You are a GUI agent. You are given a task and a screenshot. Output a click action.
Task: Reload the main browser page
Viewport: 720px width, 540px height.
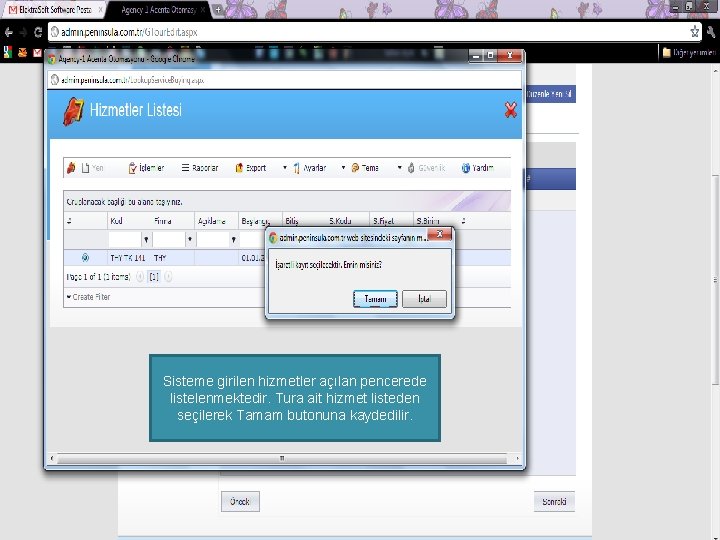click(x=38, y=32)
